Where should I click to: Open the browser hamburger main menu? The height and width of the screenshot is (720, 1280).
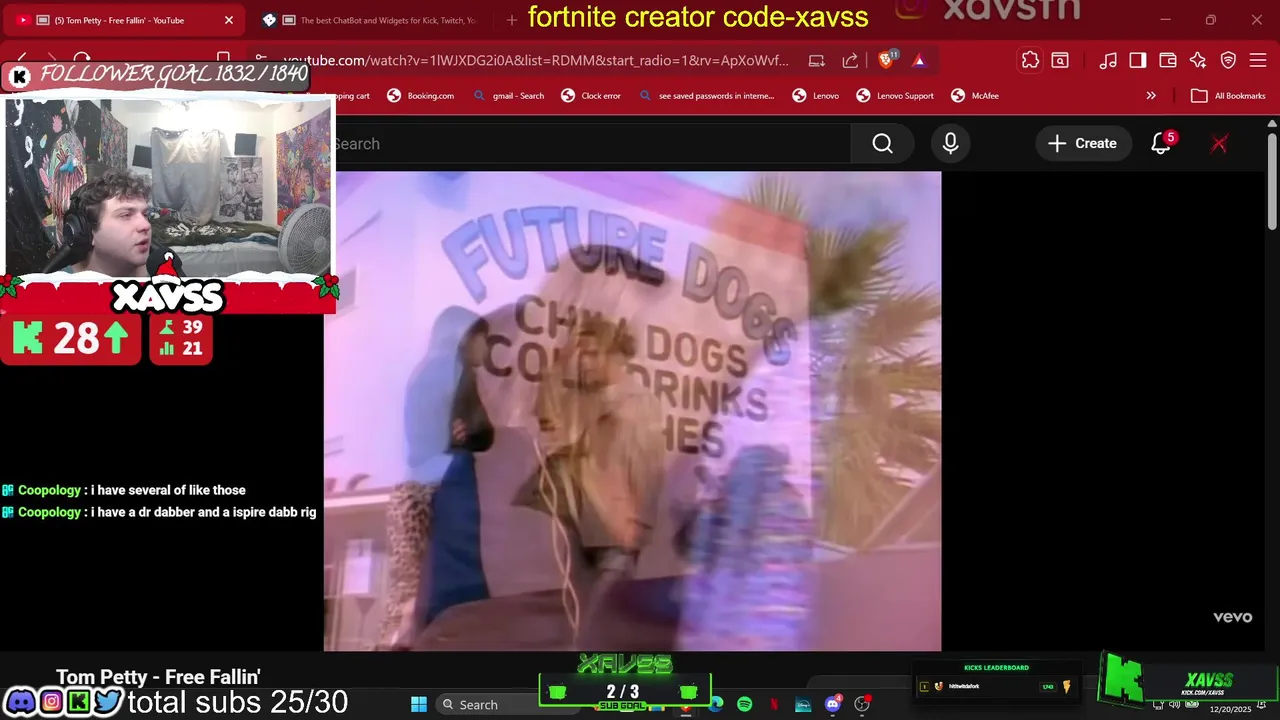coord(1258,60)
